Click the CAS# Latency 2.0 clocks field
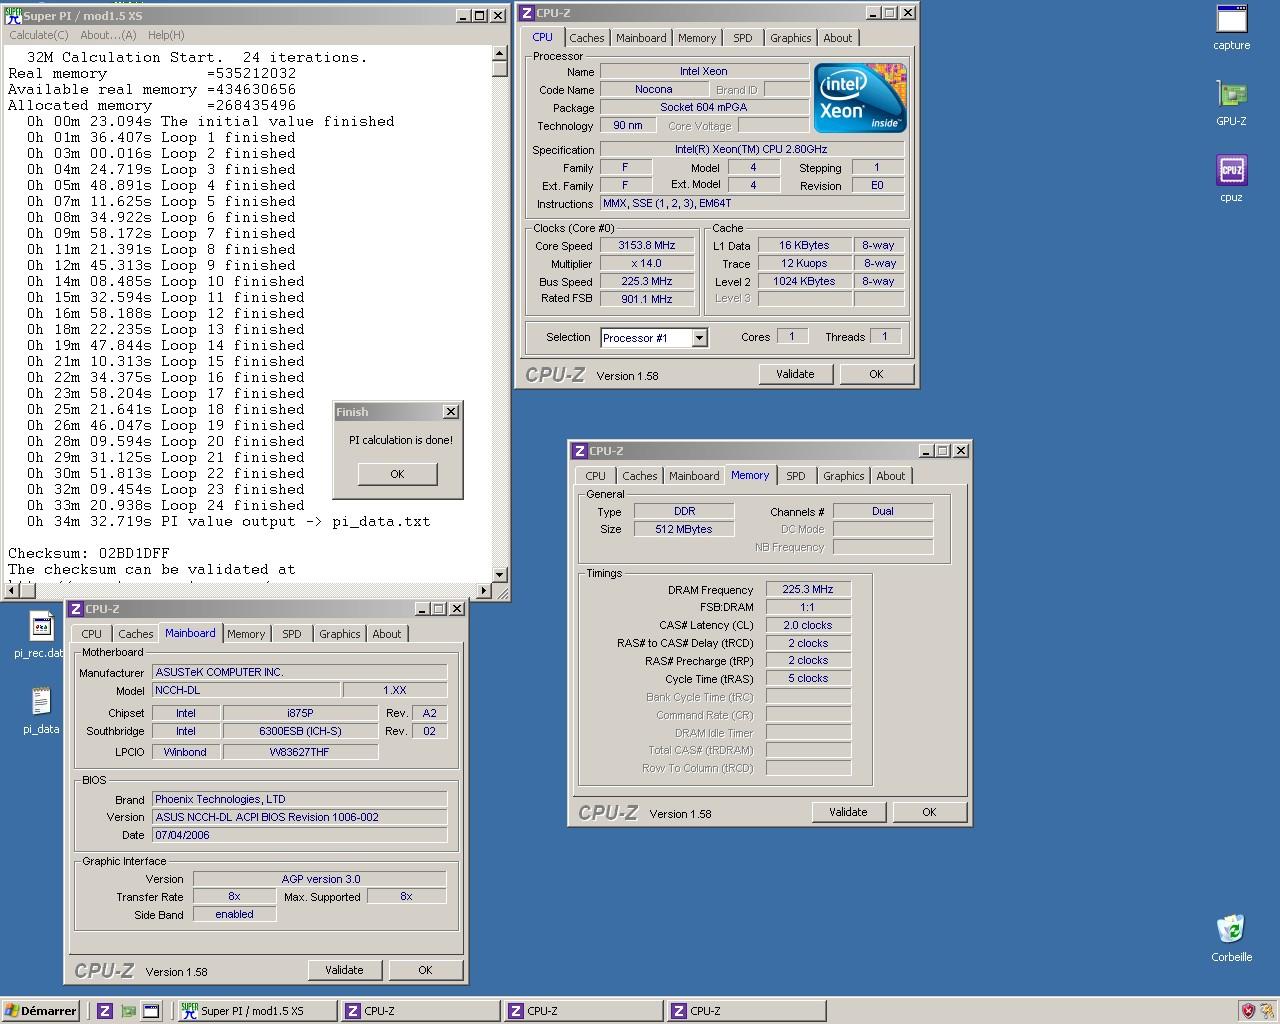Screen dimensions: 1280x1024 pyautogui.click(x=808, y=625)
